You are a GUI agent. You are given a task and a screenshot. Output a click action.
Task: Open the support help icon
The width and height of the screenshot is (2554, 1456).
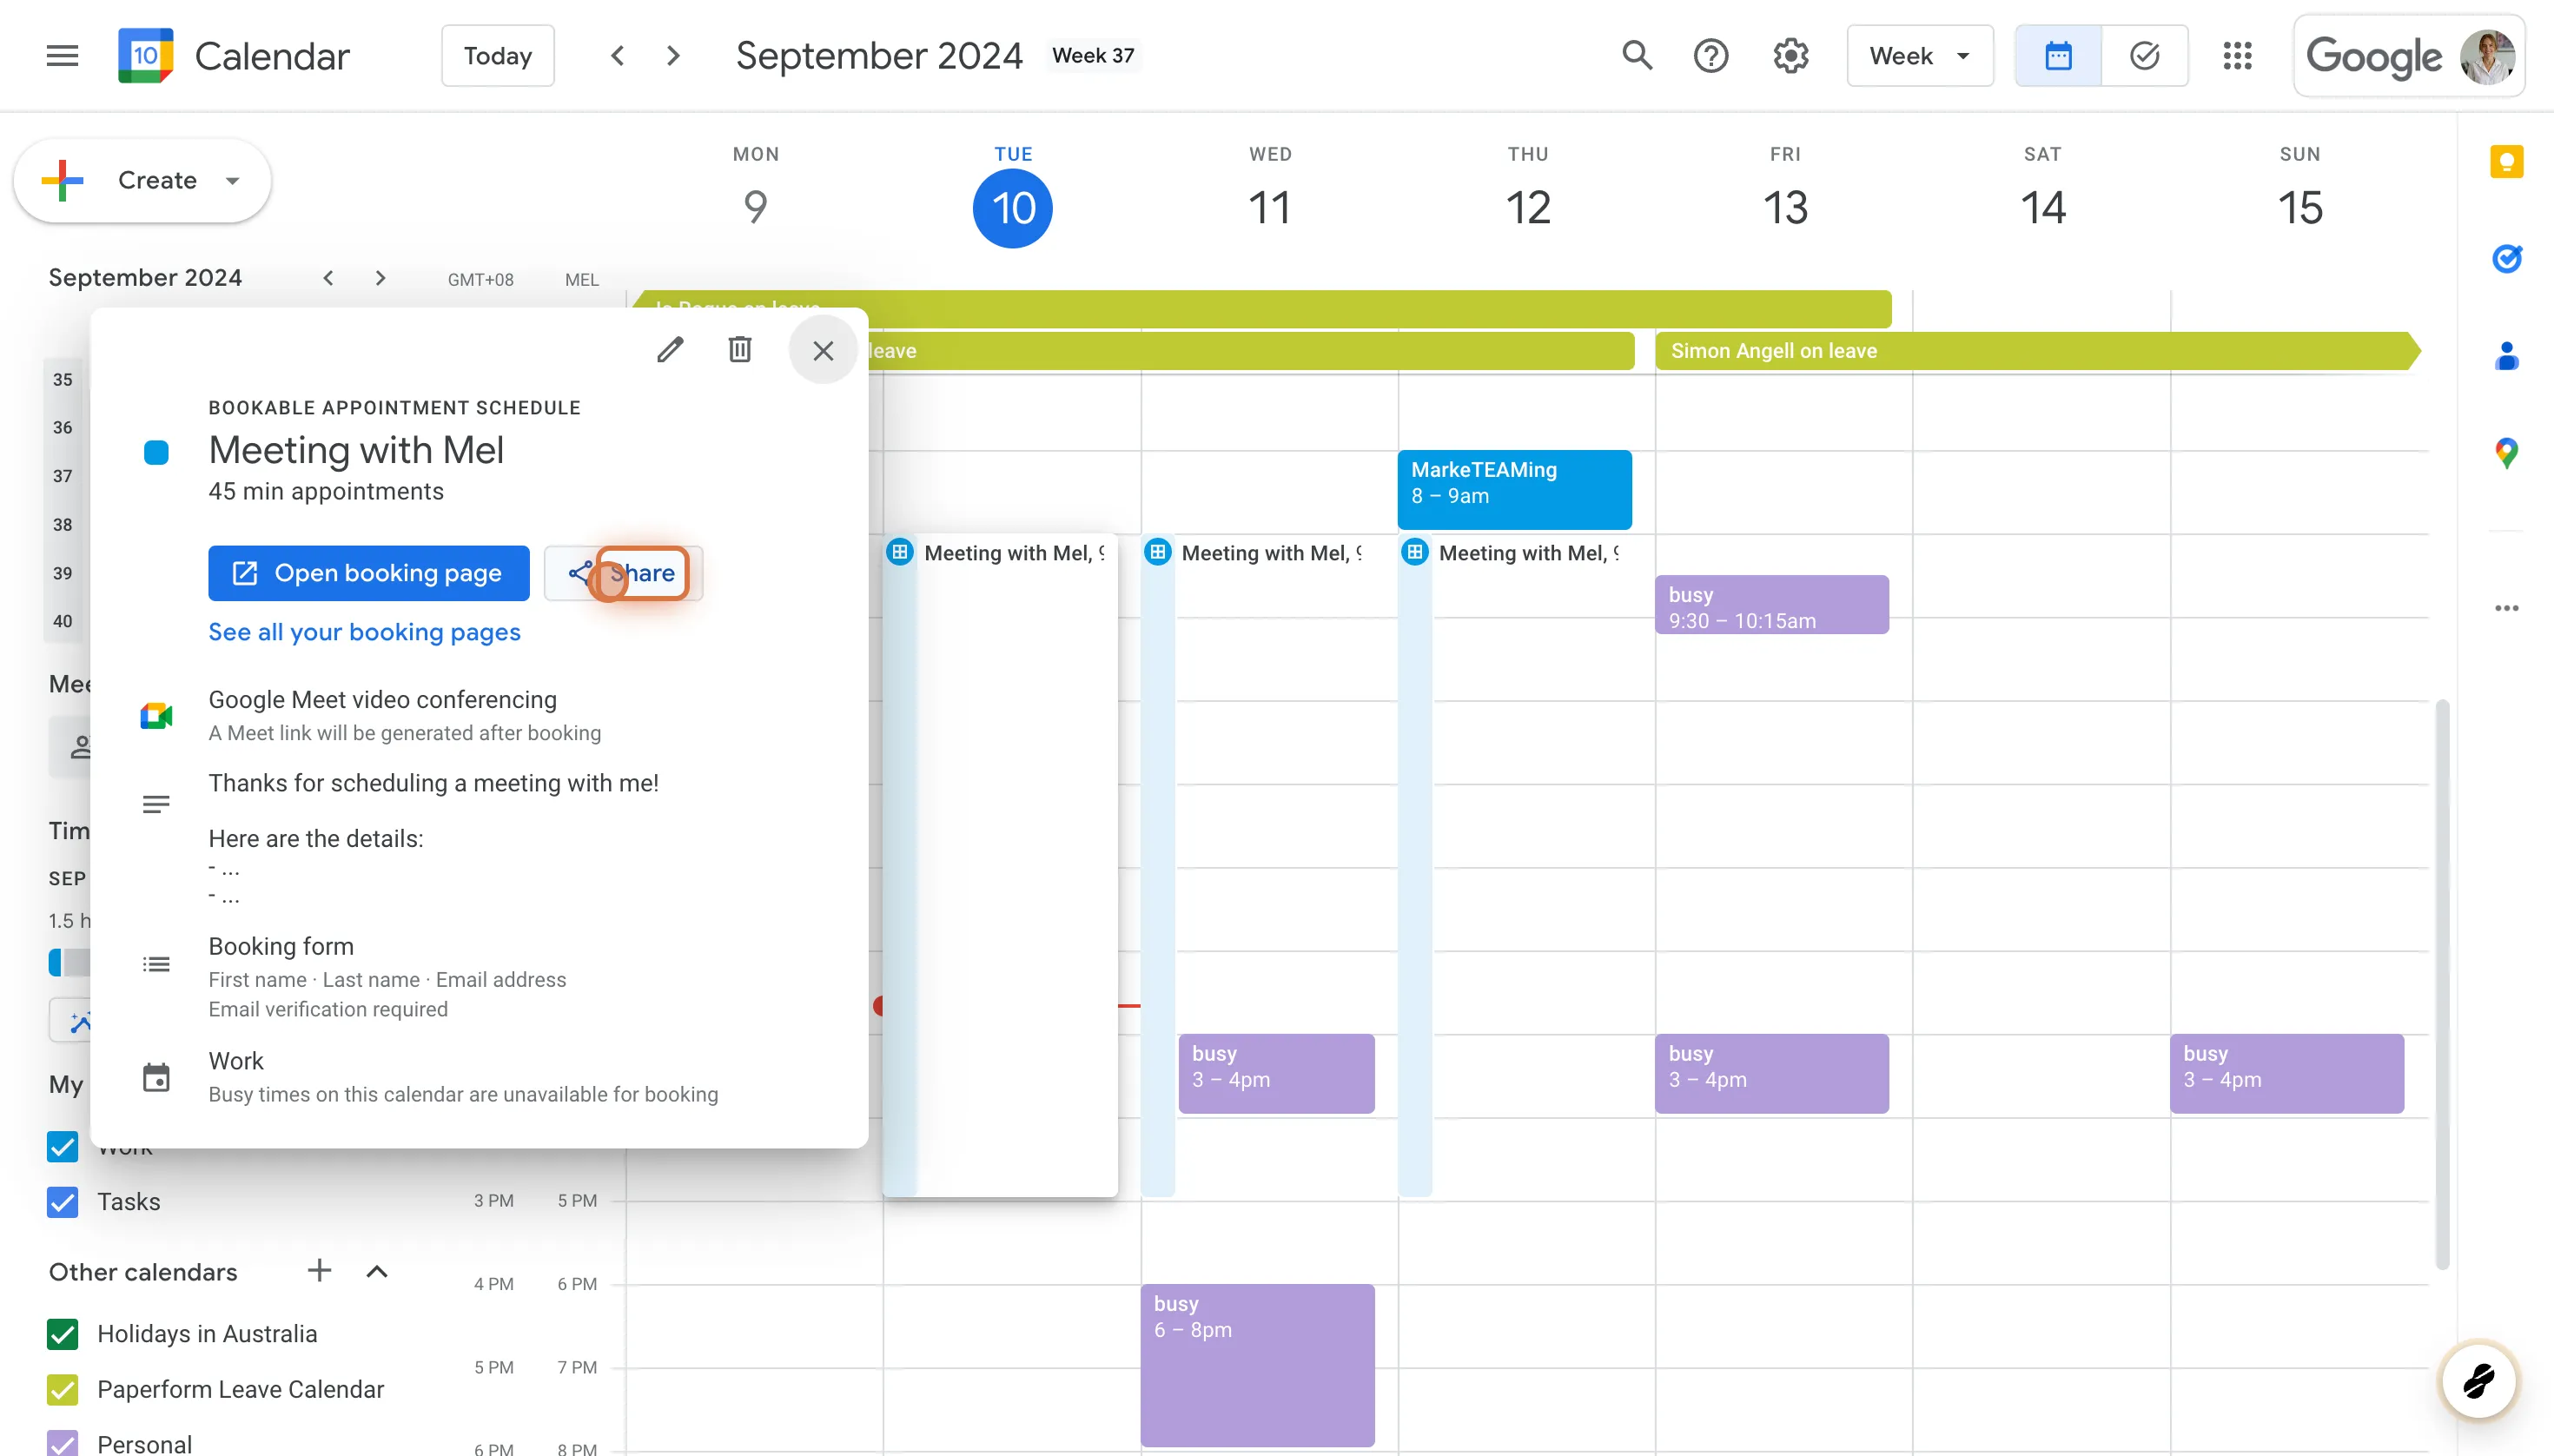point(1711,55)
